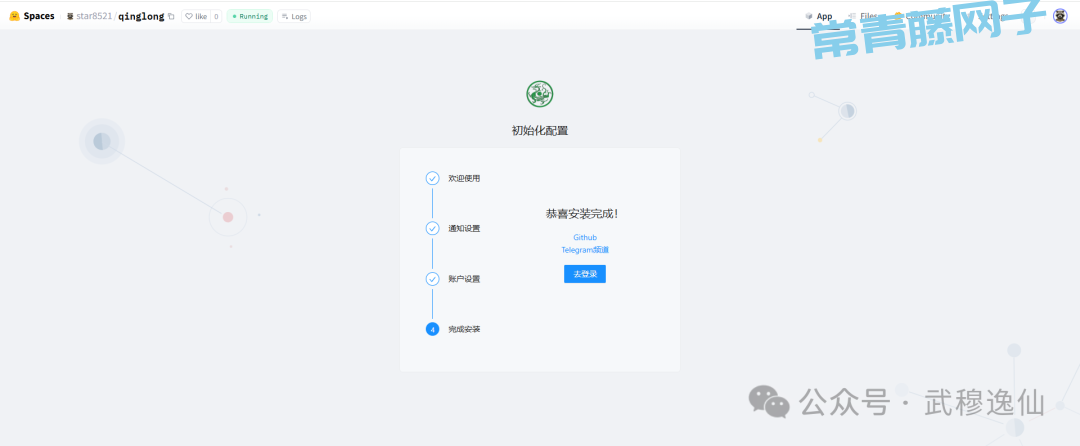The width and height of the screenshot is (1080, 446).
Task: Open the Logs panel
Action: 293,16
